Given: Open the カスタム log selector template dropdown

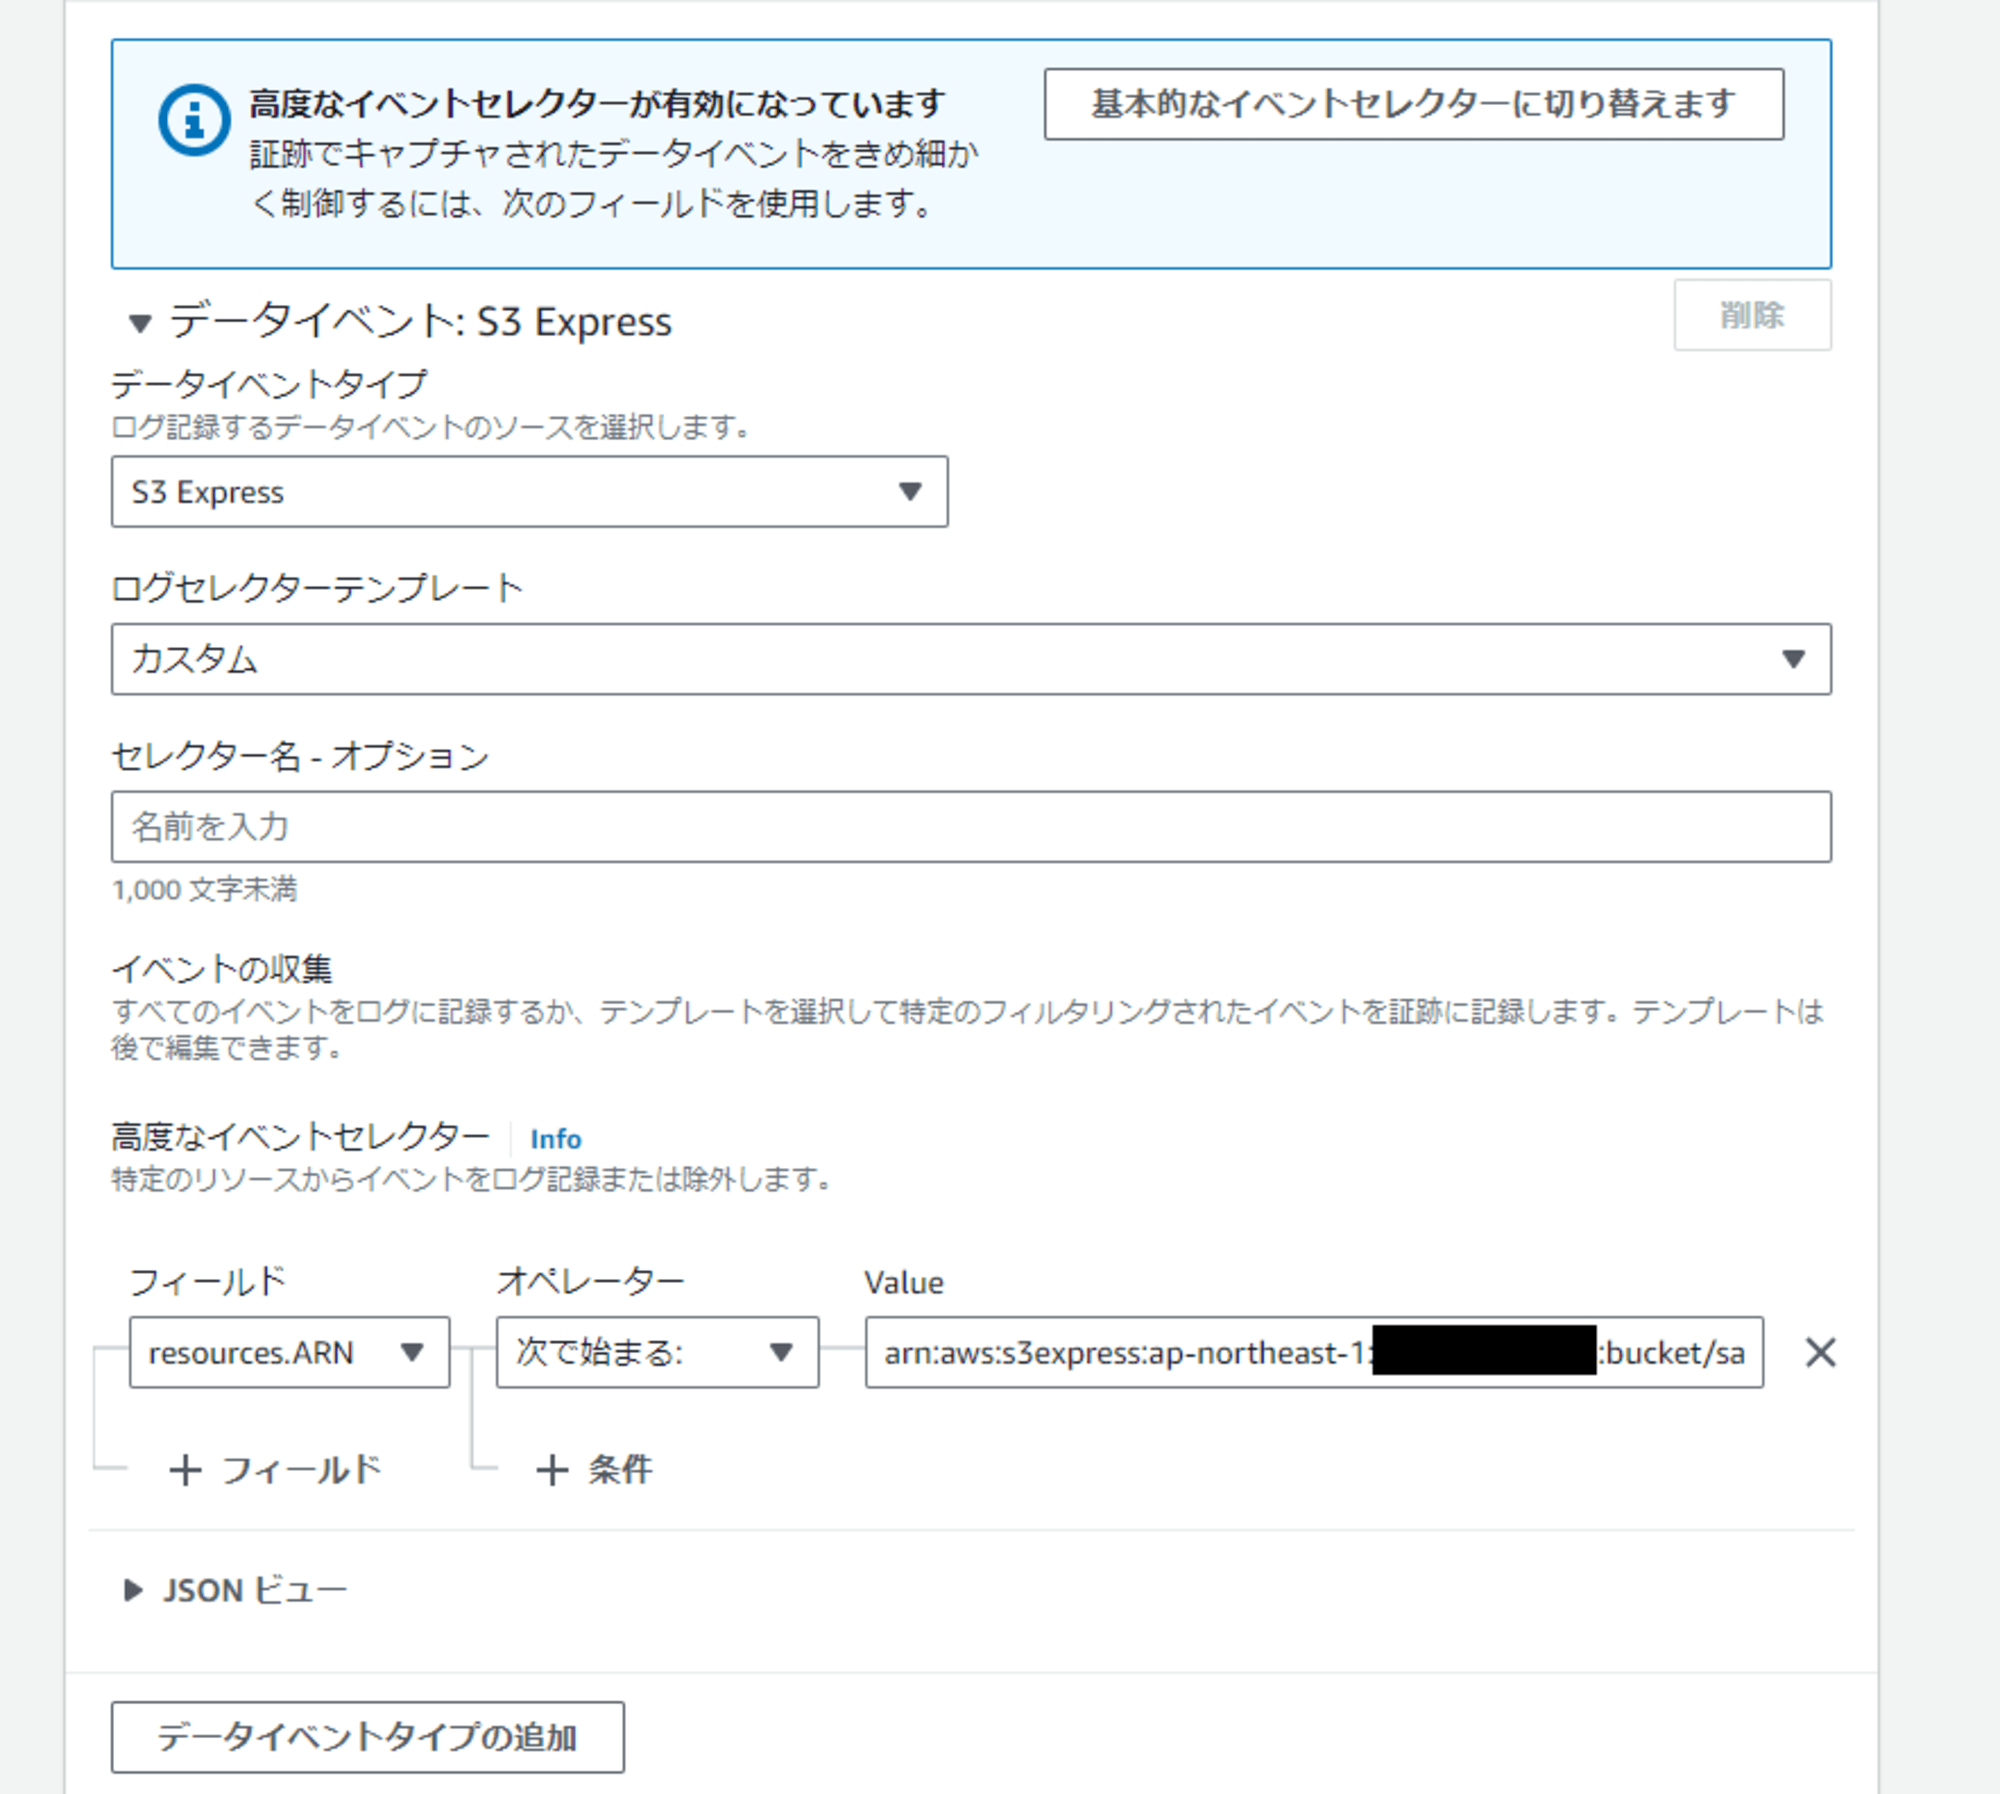Looking at the screenshot, I should tap(971, 659).
